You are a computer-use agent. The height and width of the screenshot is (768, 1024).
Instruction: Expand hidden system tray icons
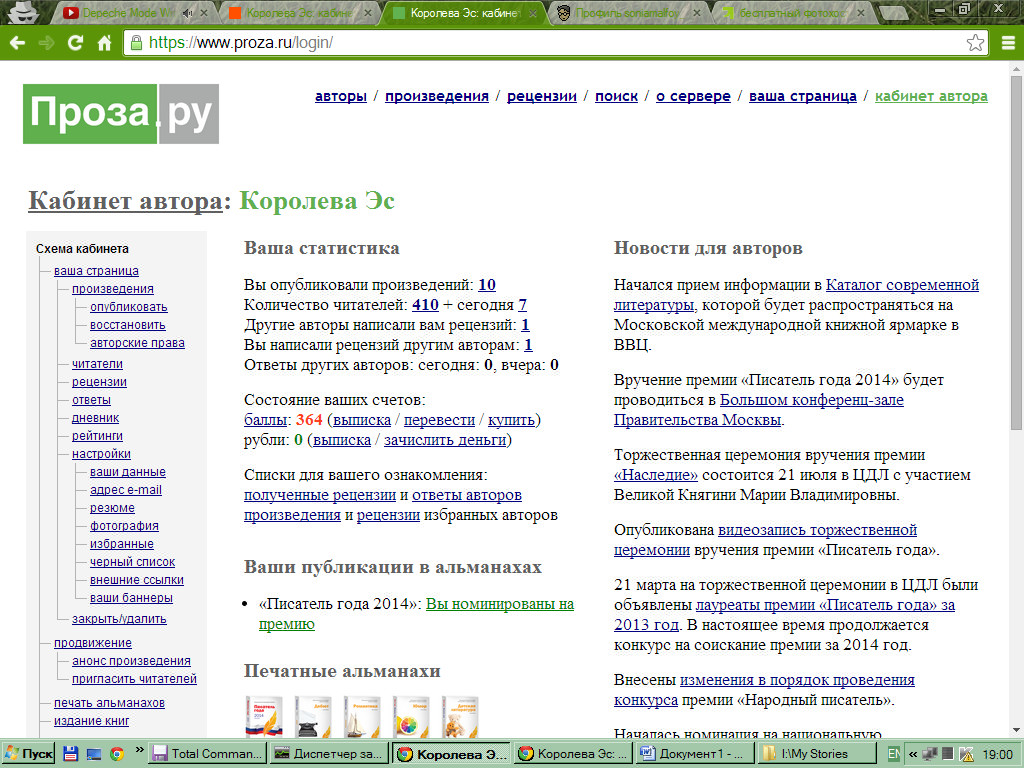click(x=912, y=754)
